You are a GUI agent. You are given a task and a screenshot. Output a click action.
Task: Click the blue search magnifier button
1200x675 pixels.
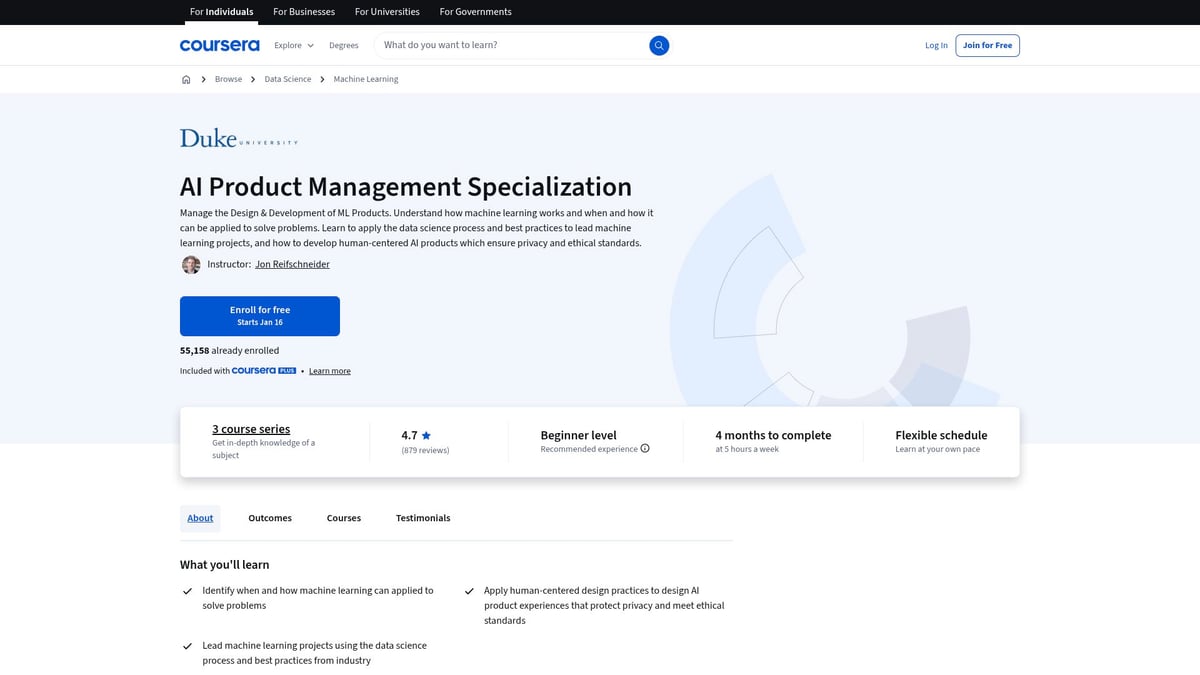658,45
